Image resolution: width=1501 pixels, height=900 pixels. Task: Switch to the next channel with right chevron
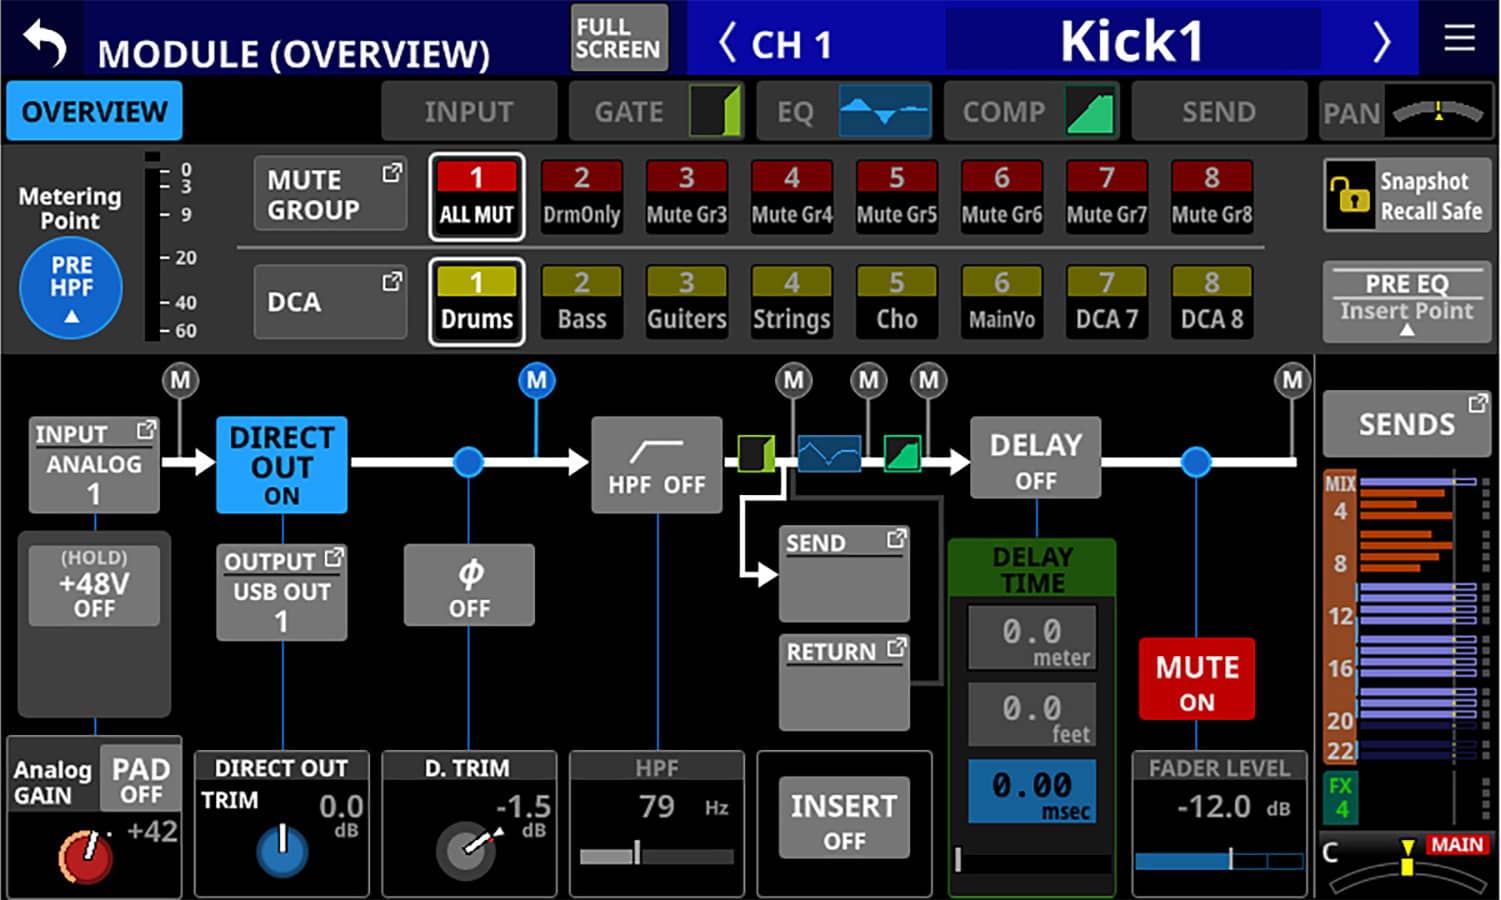point(1381,43)
